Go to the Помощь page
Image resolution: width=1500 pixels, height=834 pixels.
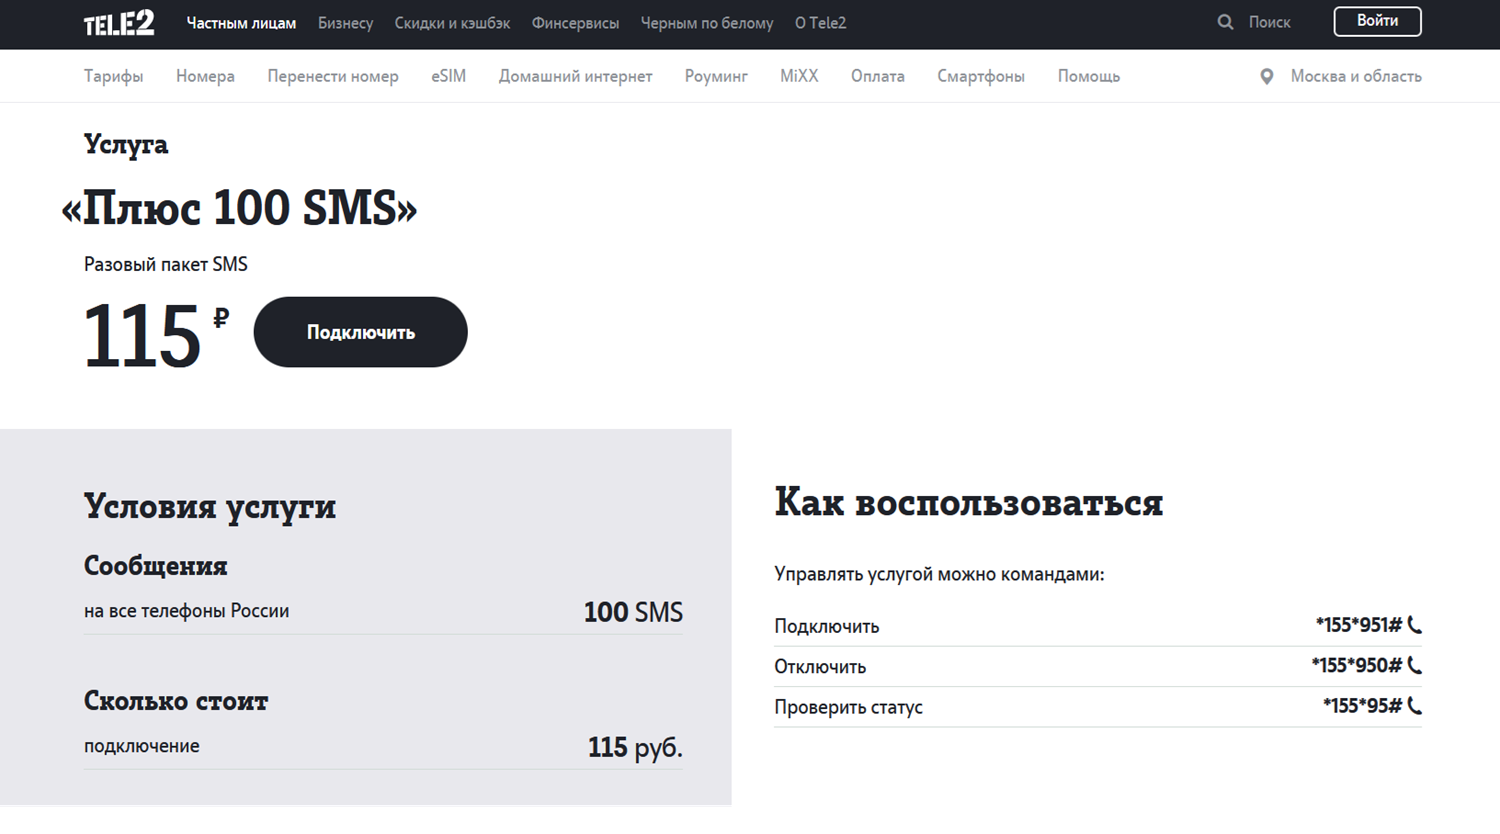pyautogui.click(x=1088, y=76)
